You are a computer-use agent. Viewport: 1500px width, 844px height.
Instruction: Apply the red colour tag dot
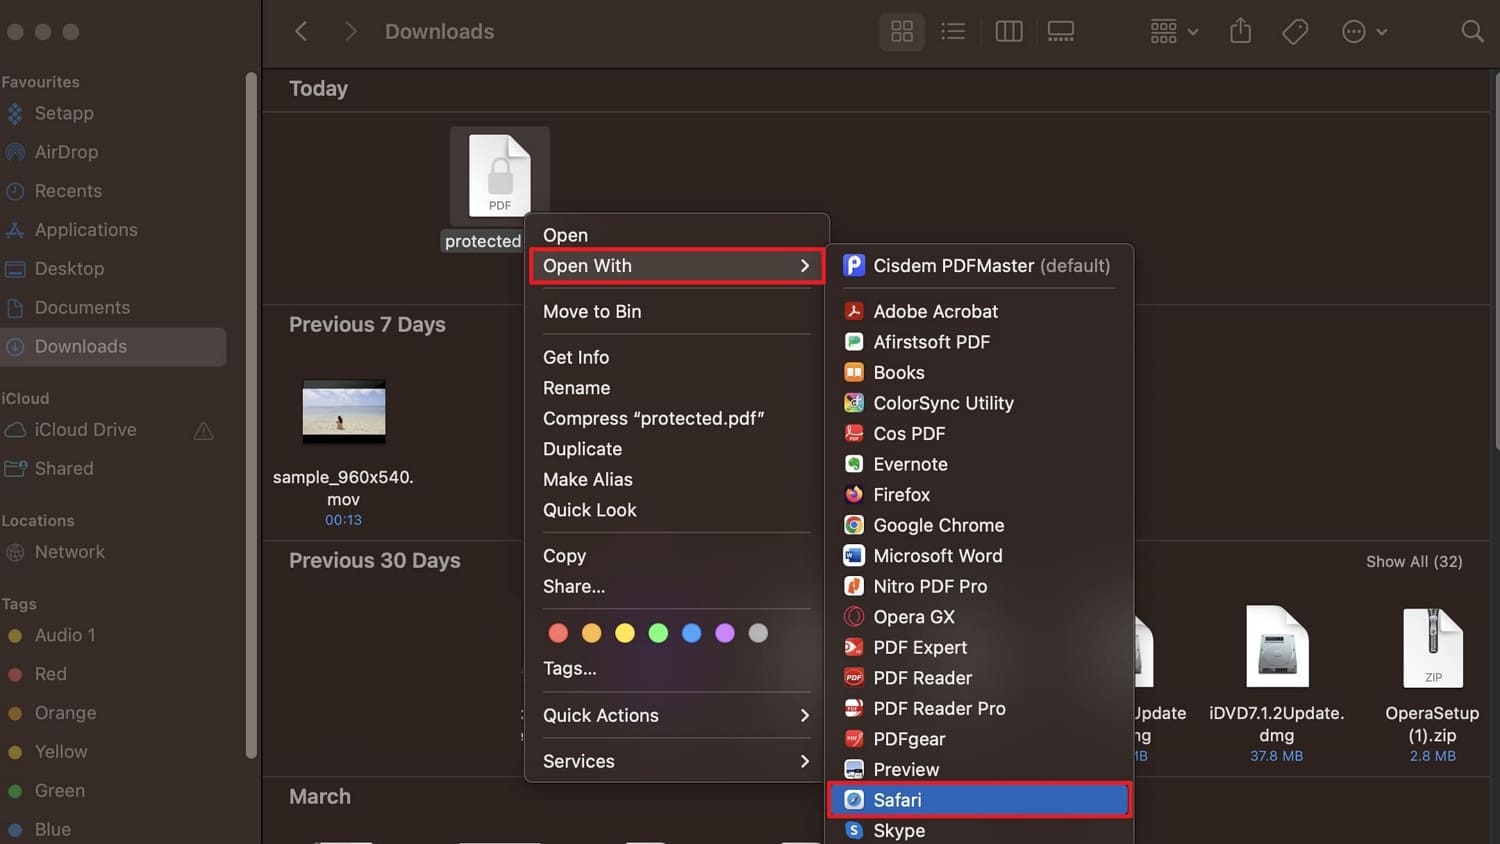558,633
